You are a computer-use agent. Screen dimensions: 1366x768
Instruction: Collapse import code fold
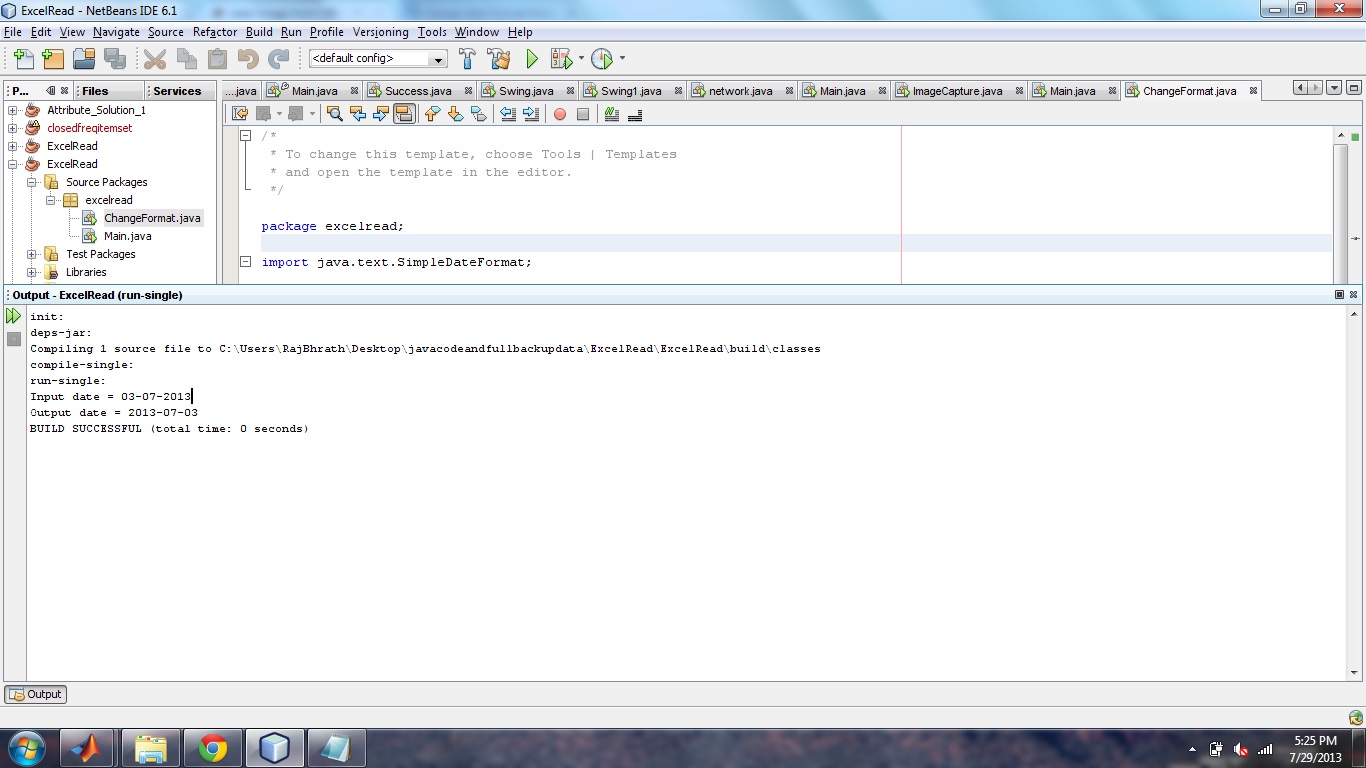pyautogui.click(x=245, y=262)
